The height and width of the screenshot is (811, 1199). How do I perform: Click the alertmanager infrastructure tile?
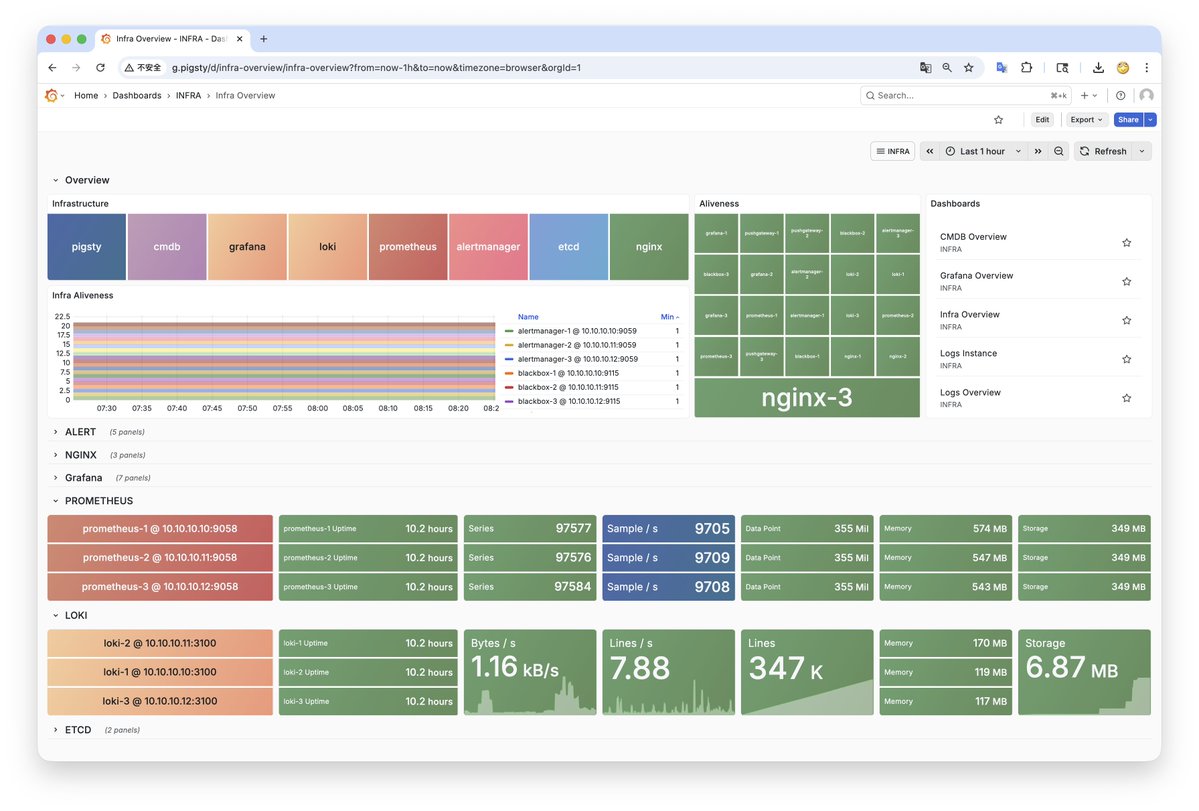click(488, 247)
